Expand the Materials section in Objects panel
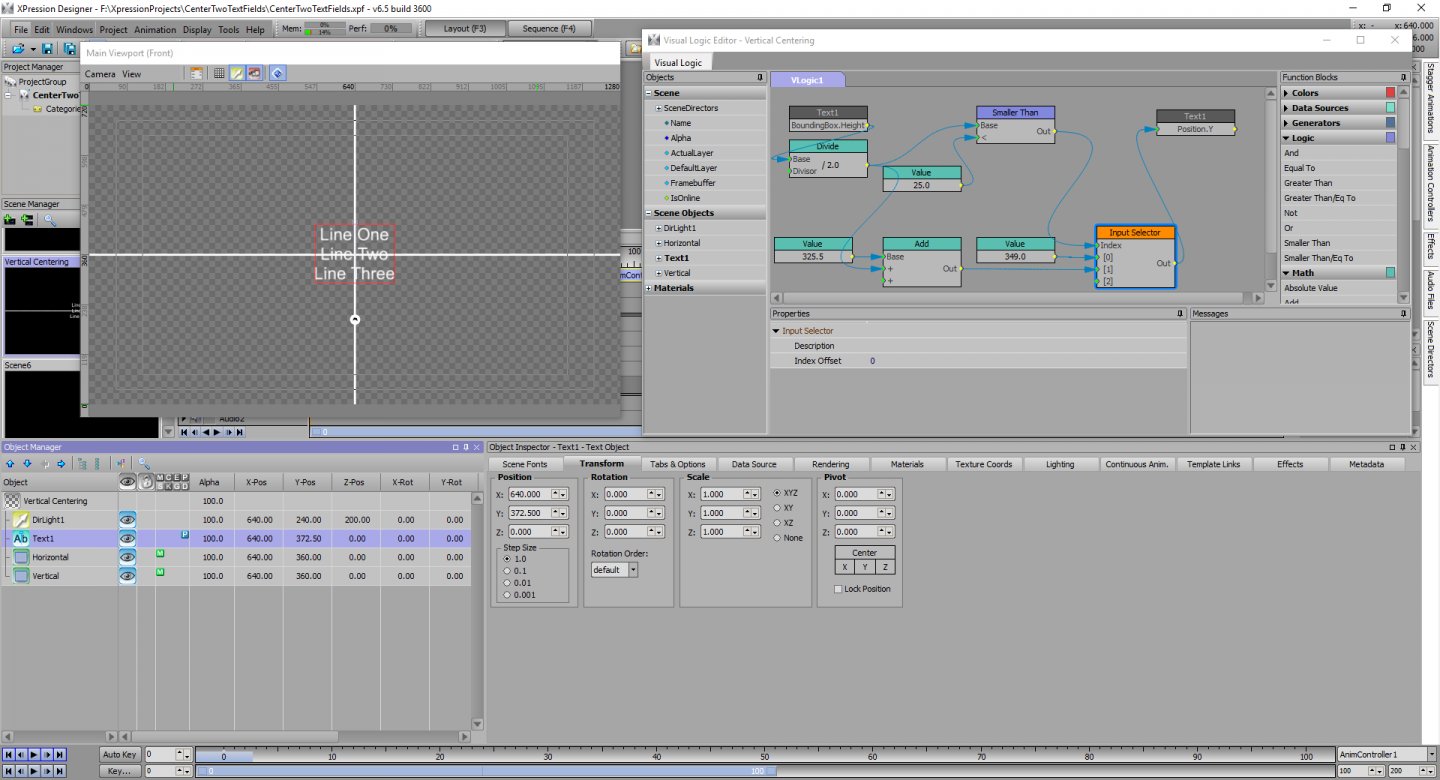Viewport: 1440px width, 780px height. (648, 288)
